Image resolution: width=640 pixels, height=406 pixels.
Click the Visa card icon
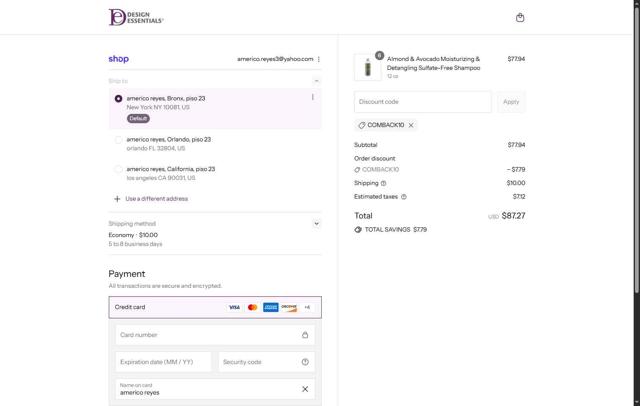click(234, 307)
